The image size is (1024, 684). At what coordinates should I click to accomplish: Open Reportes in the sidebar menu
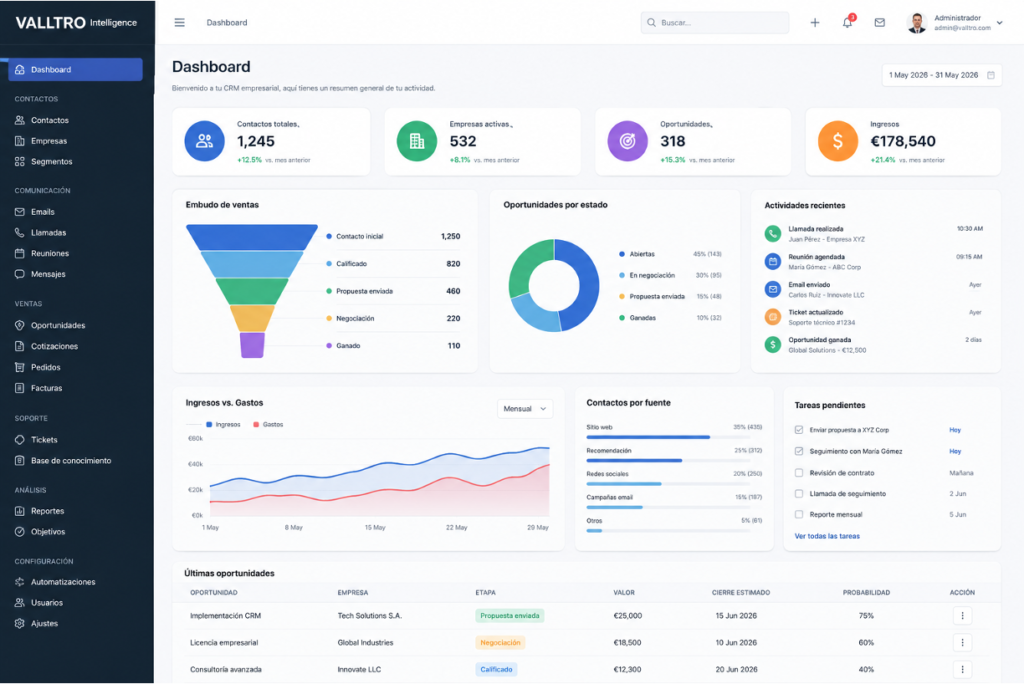pyautogui.click(x=47, y=511)
